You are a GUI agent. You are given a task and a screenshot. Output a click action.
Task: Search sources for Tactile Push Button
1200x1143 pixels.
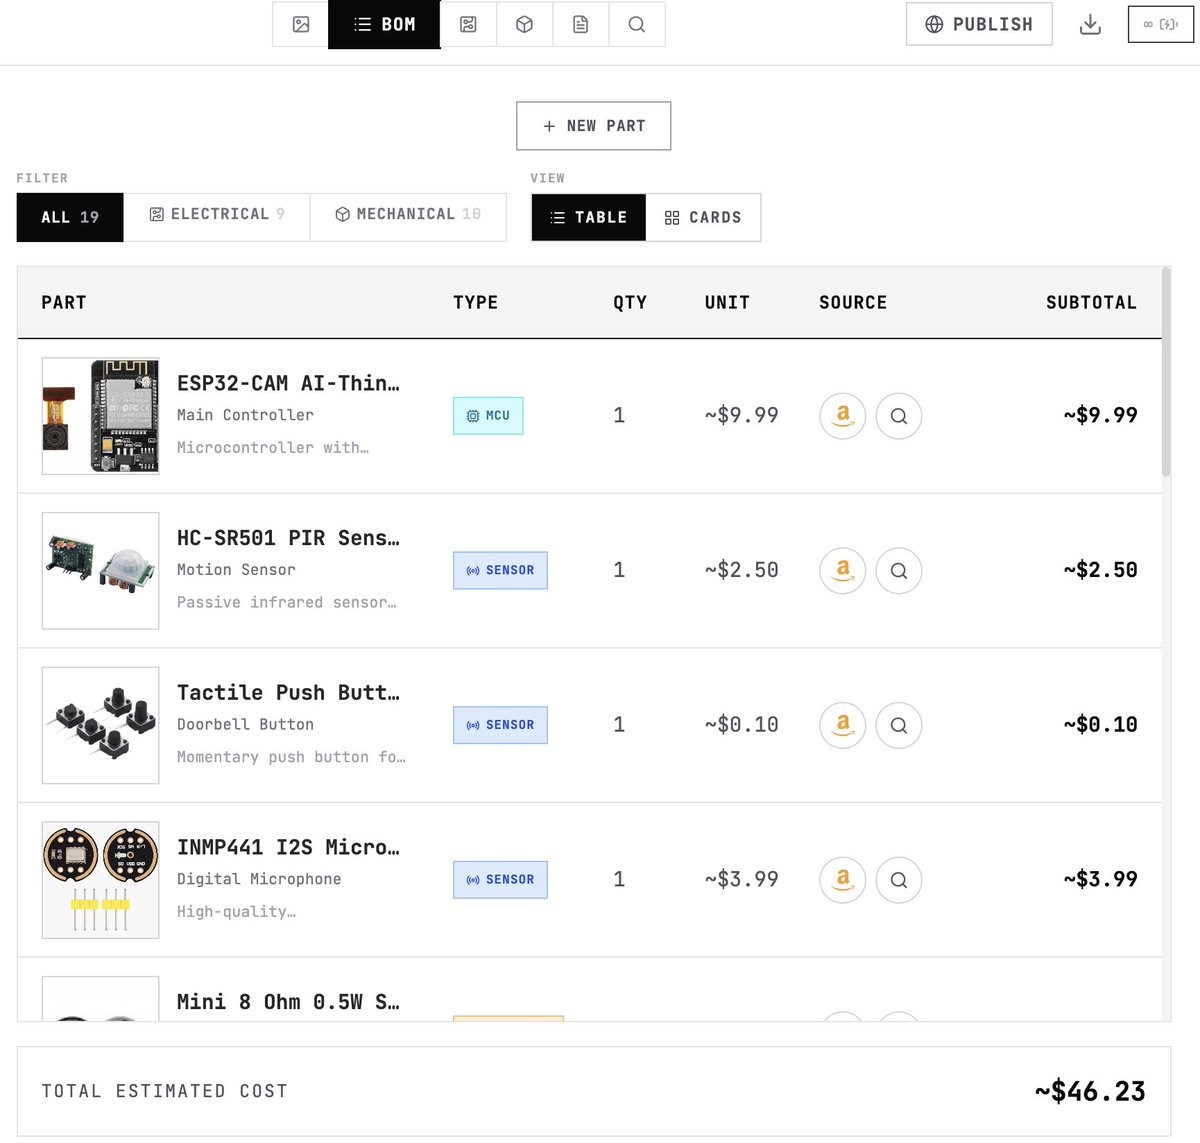tap(899, 725)
